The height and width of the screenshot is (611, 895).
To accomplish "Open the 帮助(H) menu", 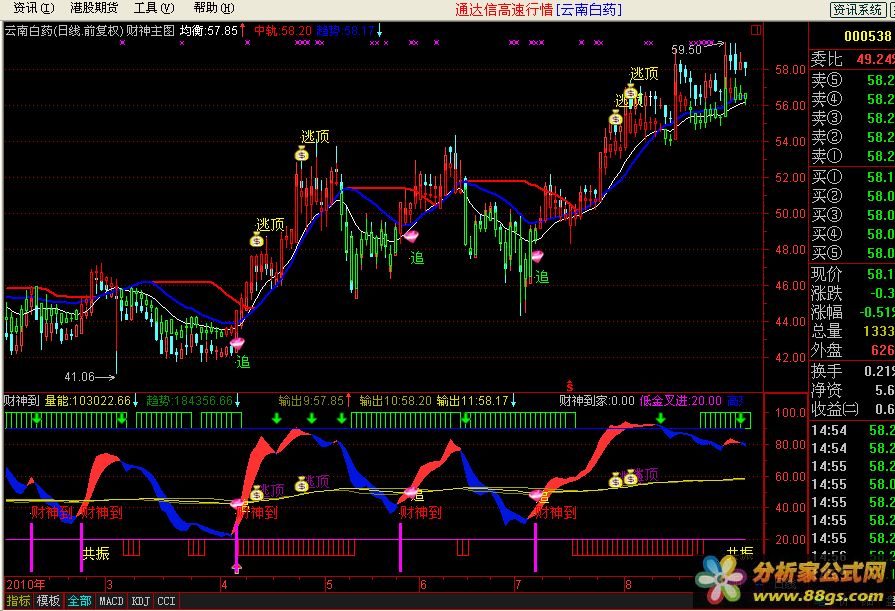I will (213, 8).
